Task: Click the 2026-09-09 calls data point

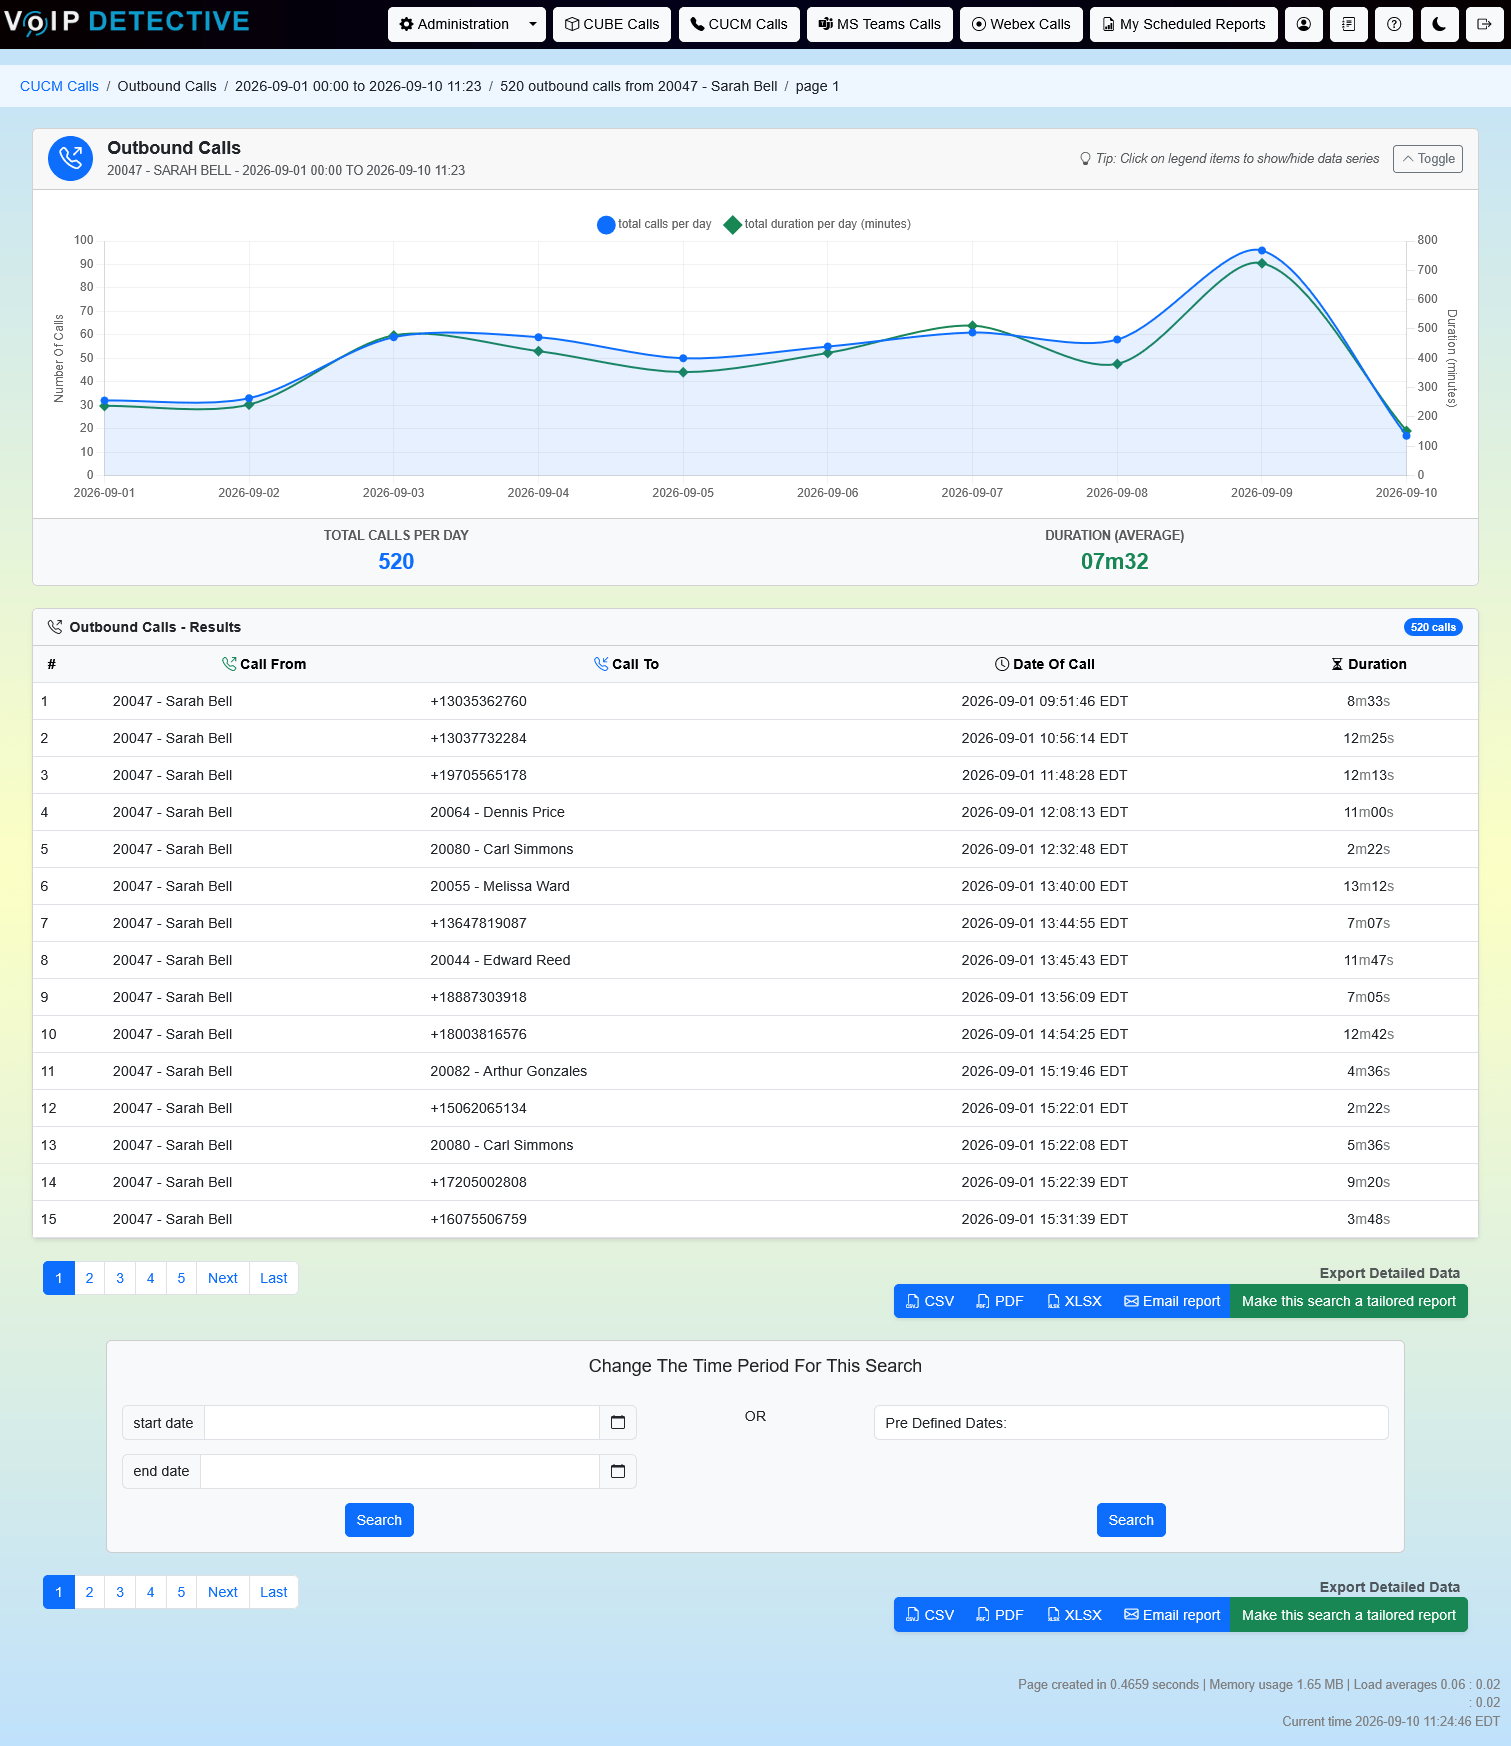Action: click(1262, 251)
